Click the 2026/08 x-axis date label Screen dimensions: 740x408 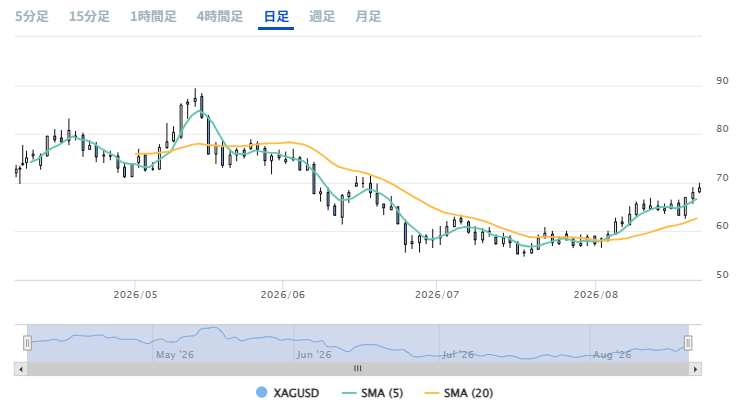tap(596, 295)
